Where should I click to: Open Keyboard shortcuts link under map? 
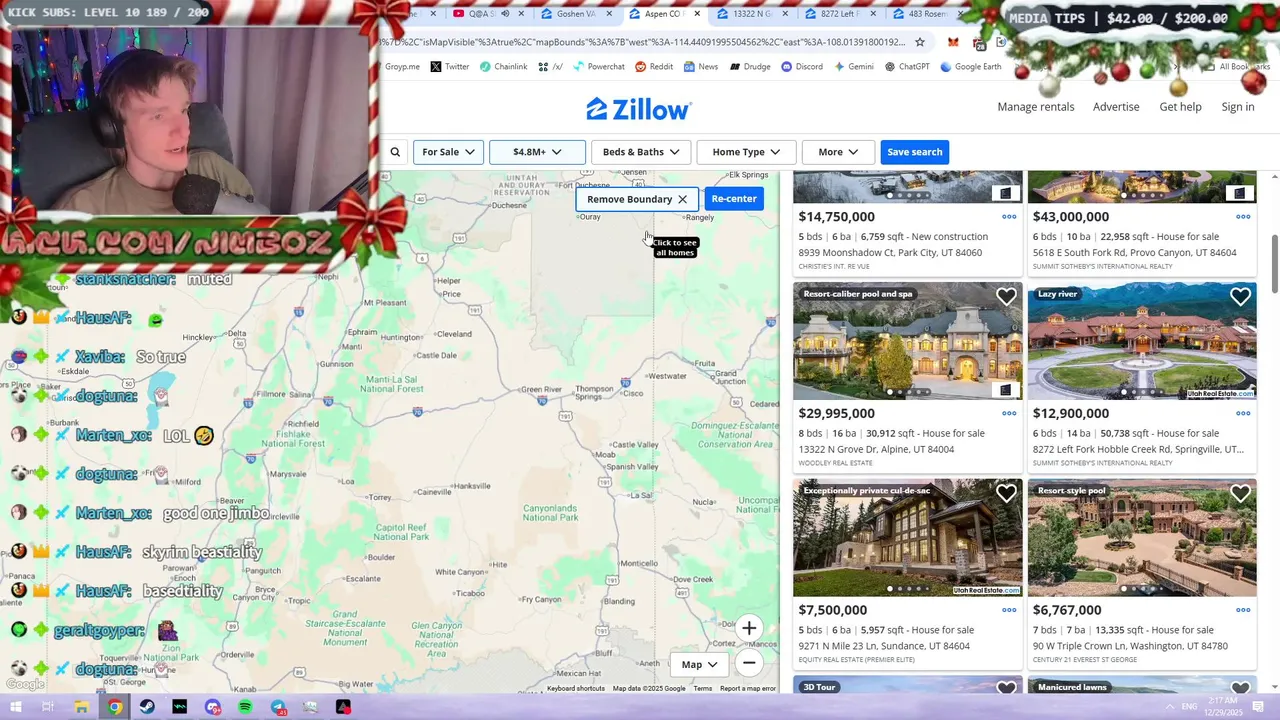tap(576, 689)
